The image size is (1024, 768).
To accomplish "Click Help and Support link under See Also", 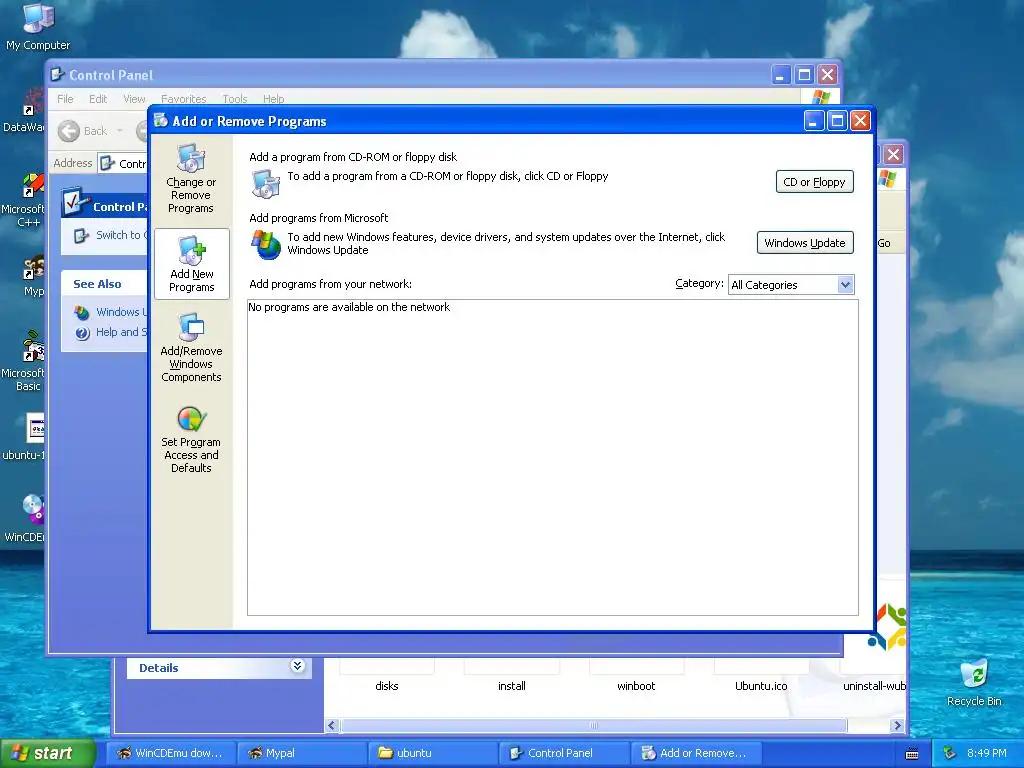I will (111, 332).
